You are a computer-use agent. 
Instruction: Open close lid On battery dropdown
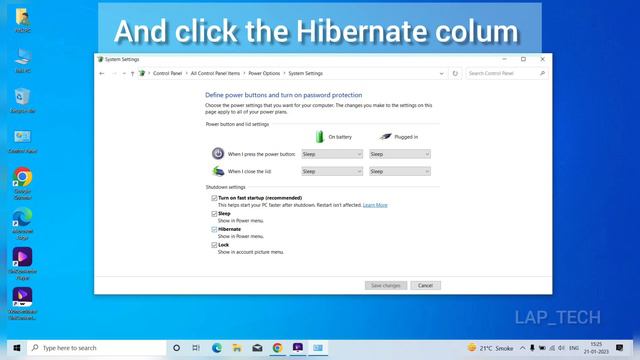pyautogui.click(x=332, y=171)
